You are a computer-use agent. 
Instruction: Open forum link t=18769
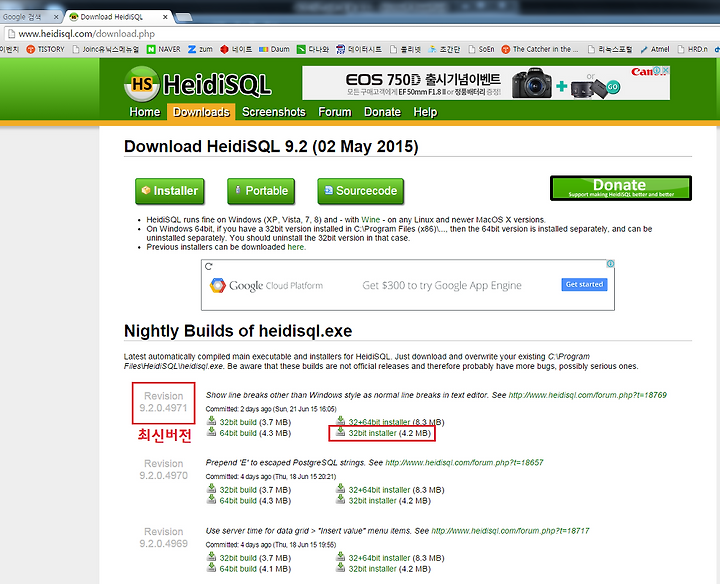pyautogui.click(x=587, y=395)
